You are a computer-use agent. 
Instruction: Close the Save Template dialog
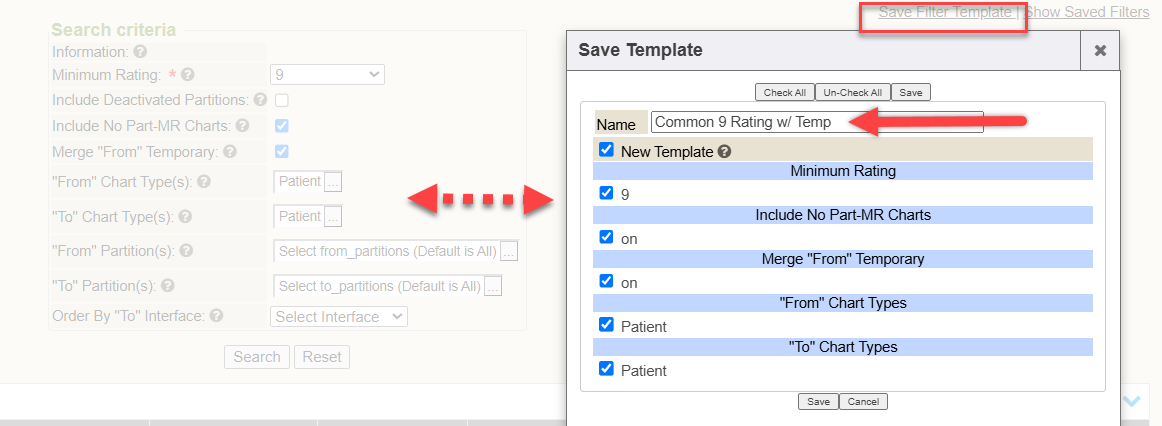(x=1100, y=50)
